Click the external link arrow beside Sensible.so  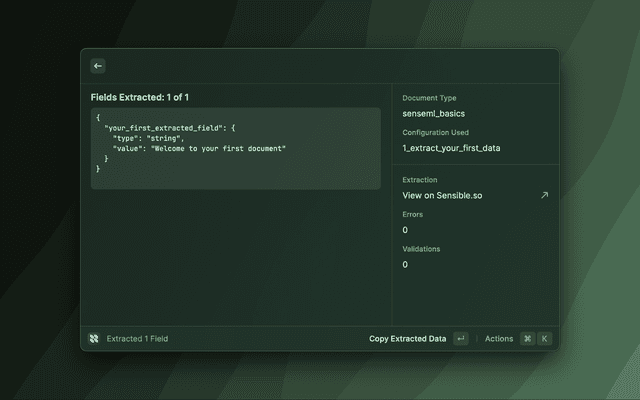(x=544, y=195)
